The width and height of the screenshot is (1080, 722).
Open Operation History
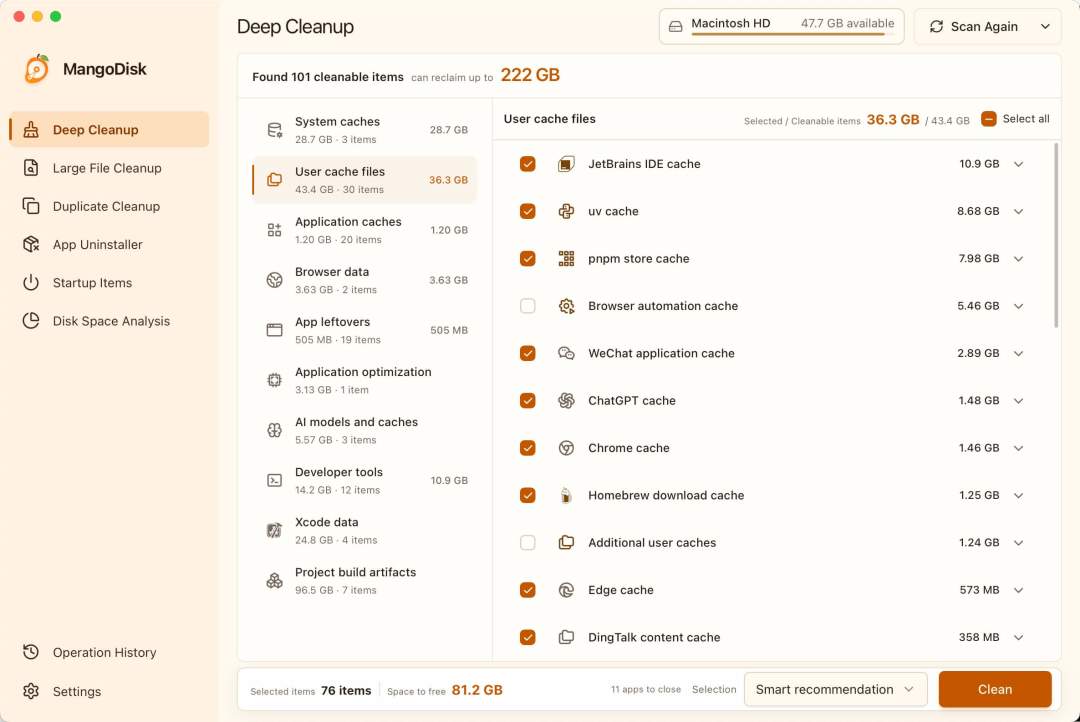(110, 652)
